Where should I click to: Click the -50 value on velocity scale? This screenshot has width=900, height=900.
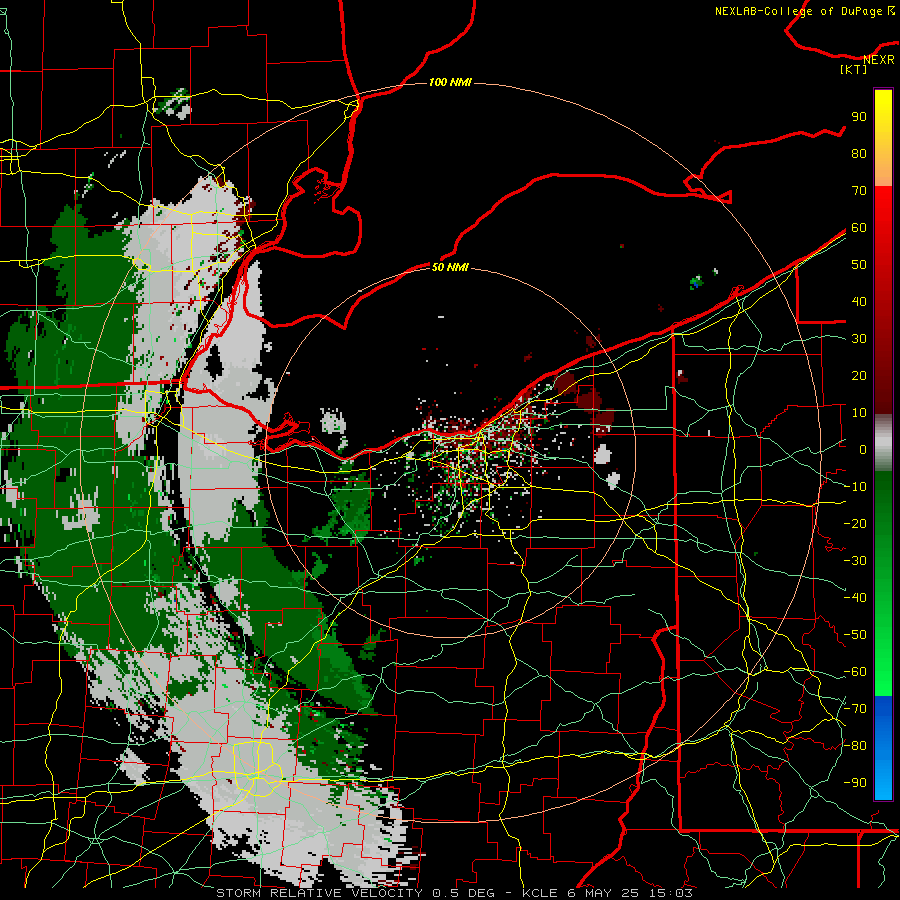(855, 635)
